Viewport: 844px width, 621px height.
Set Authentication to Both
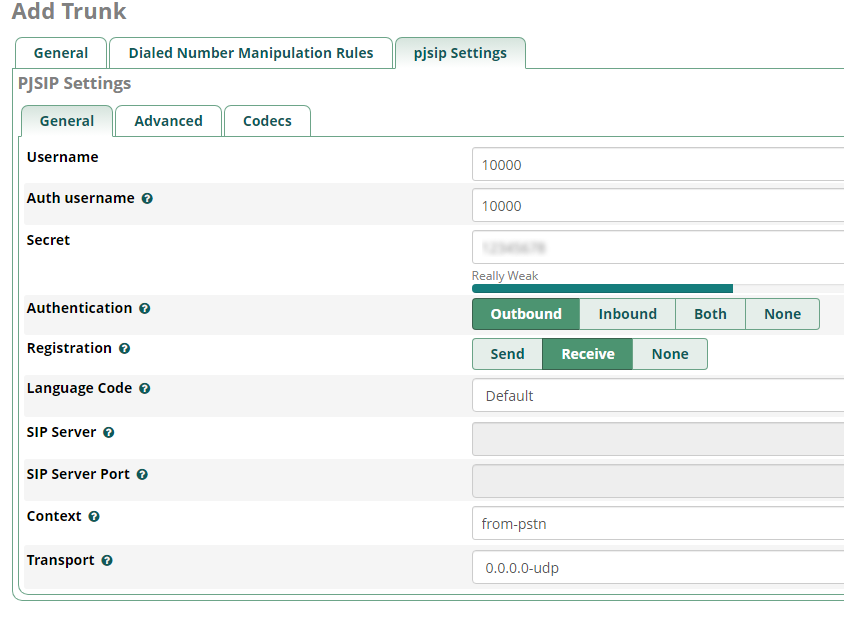point(711,314)
